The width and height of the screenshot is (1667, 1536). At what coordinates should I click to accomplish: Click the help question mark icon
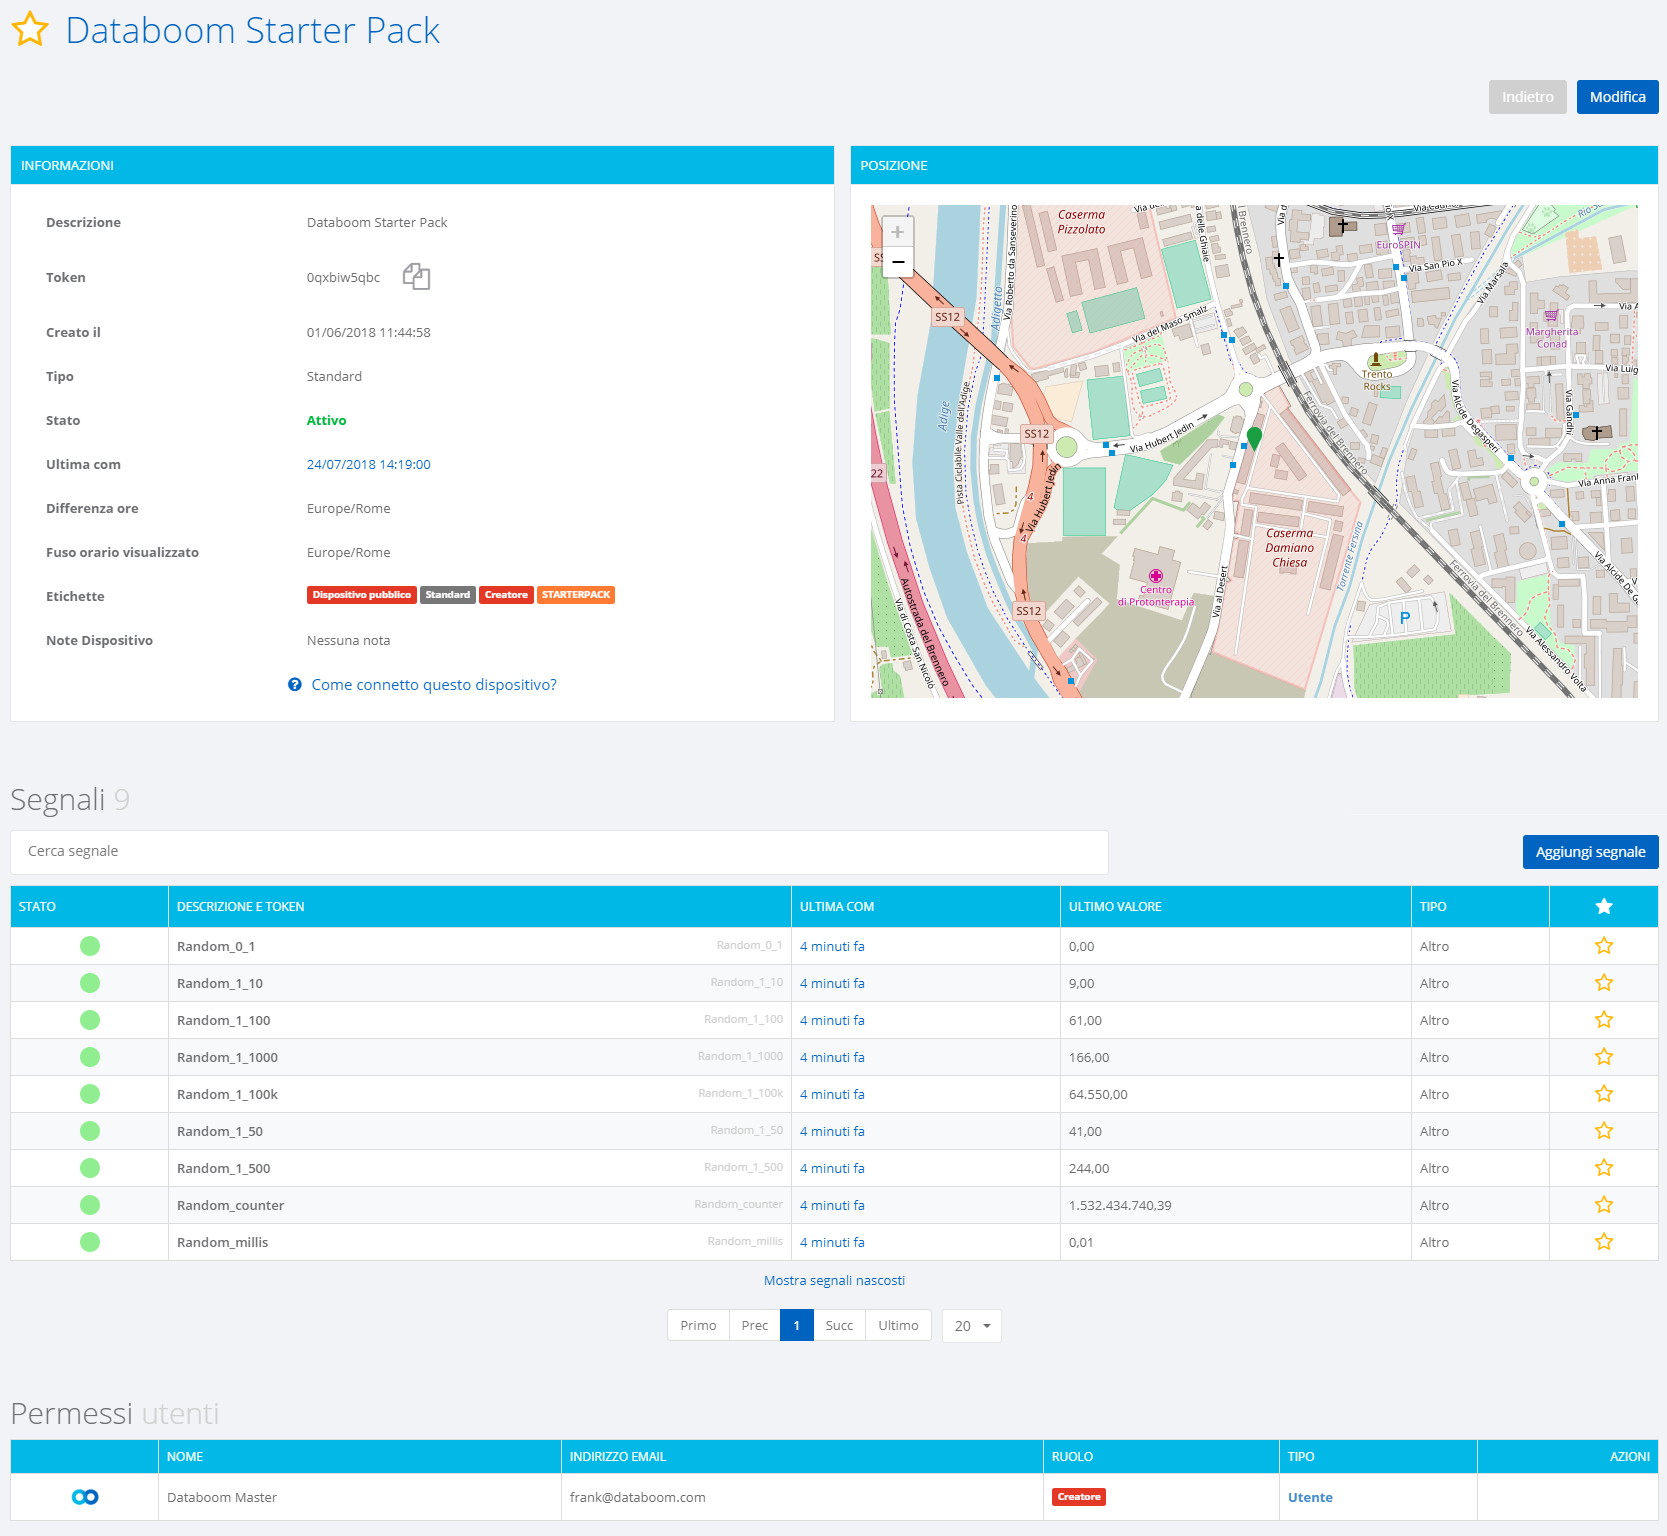[295, 685]
